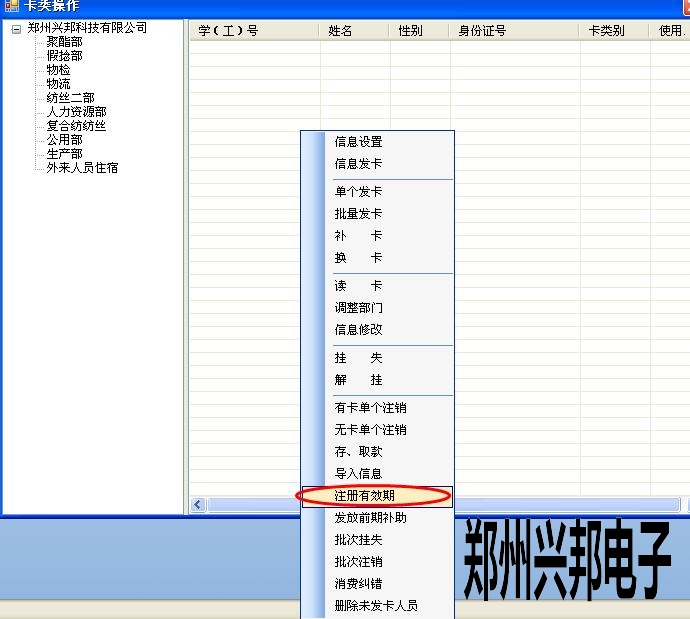Sort by the 姓名 column header
This screenshot has height=619, width=690.
[x=341, y=31]
